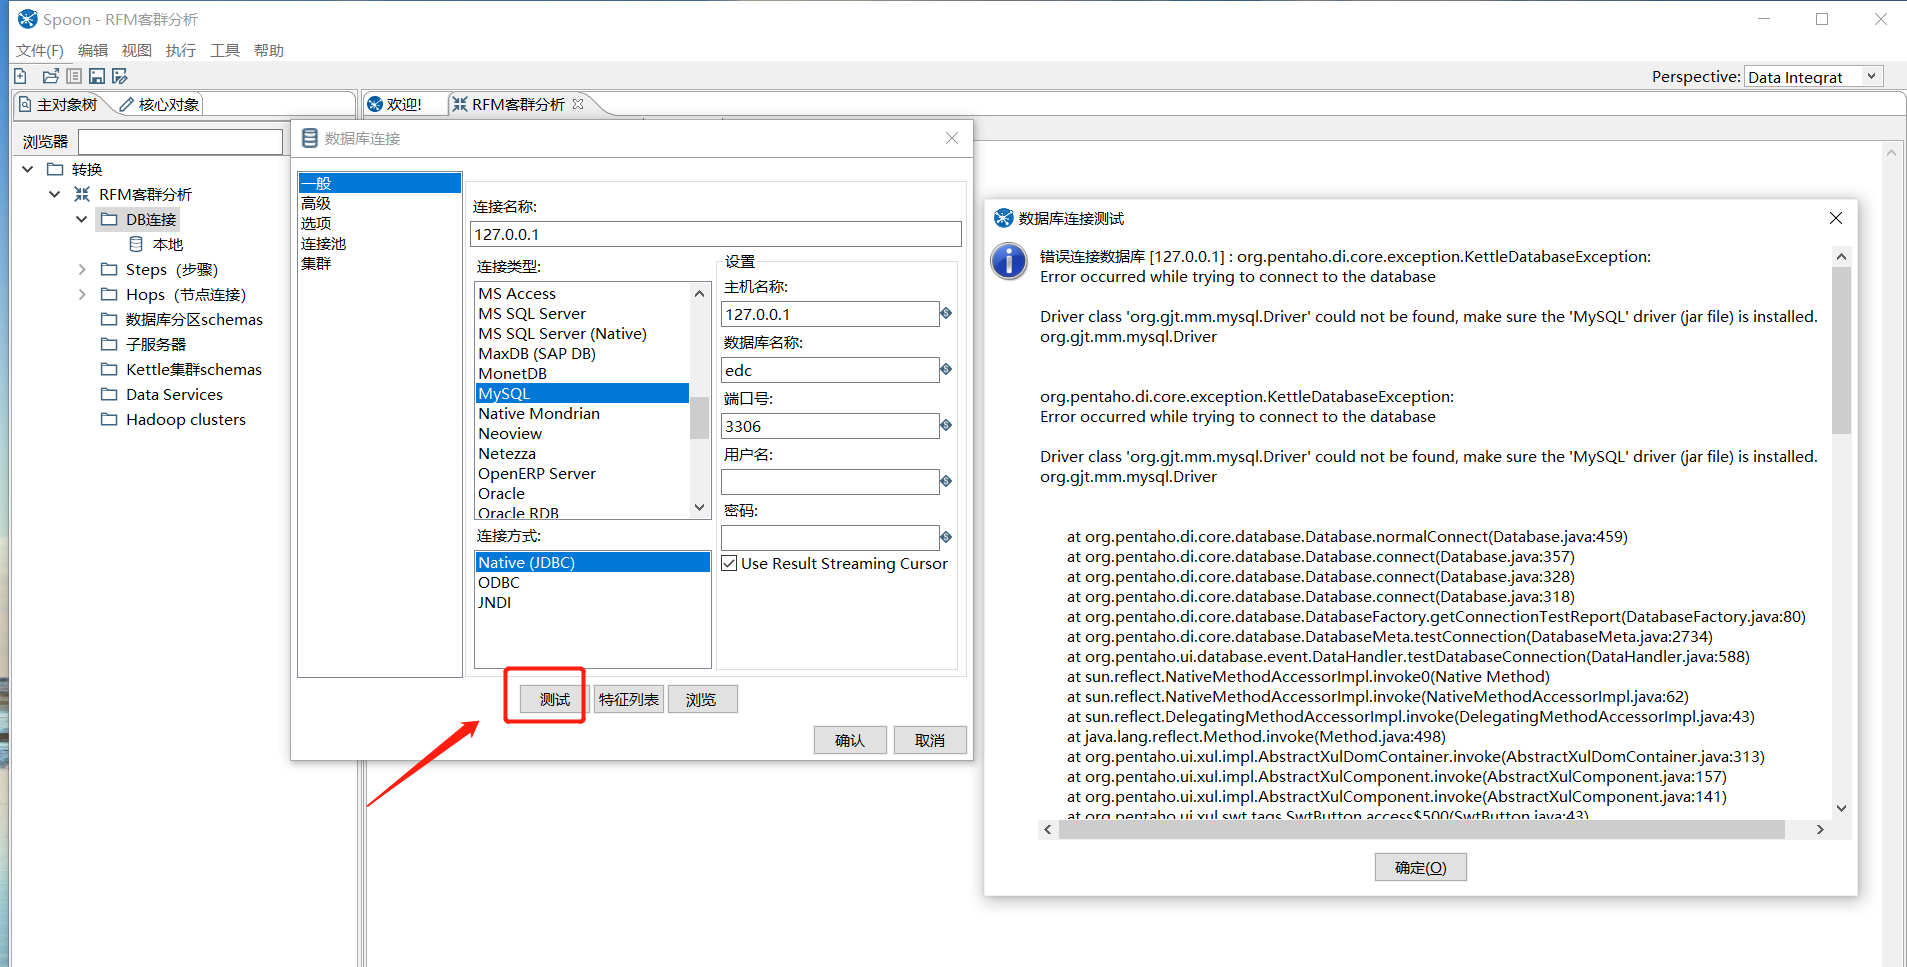1907x967 pixels.
Task: Click the 确定(O) button
Action: pyautogui.click(x=1421, y=867)
